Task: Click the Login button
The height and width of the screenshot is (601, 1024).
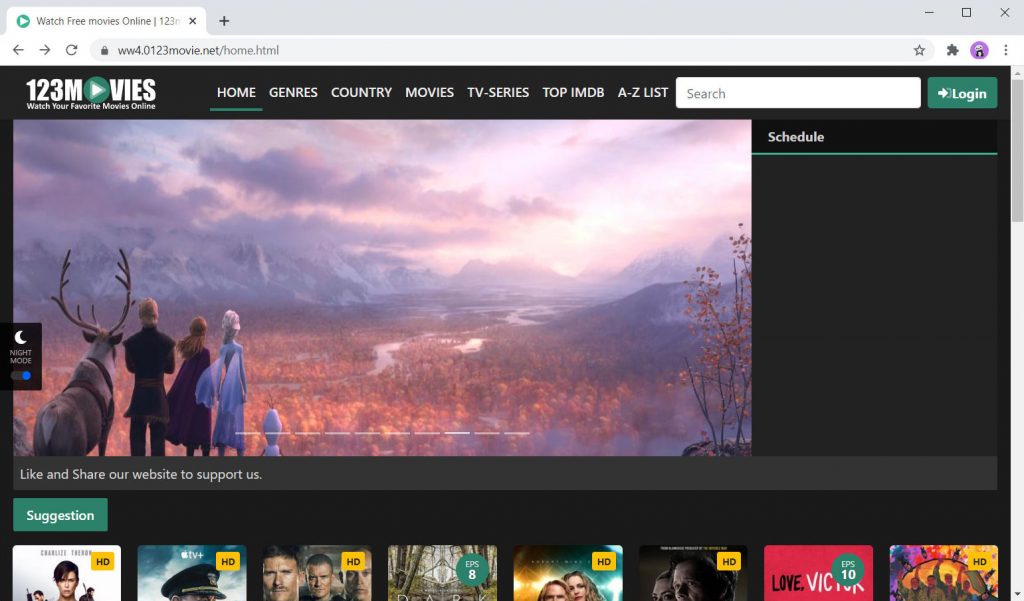Action: pos(962,93)
